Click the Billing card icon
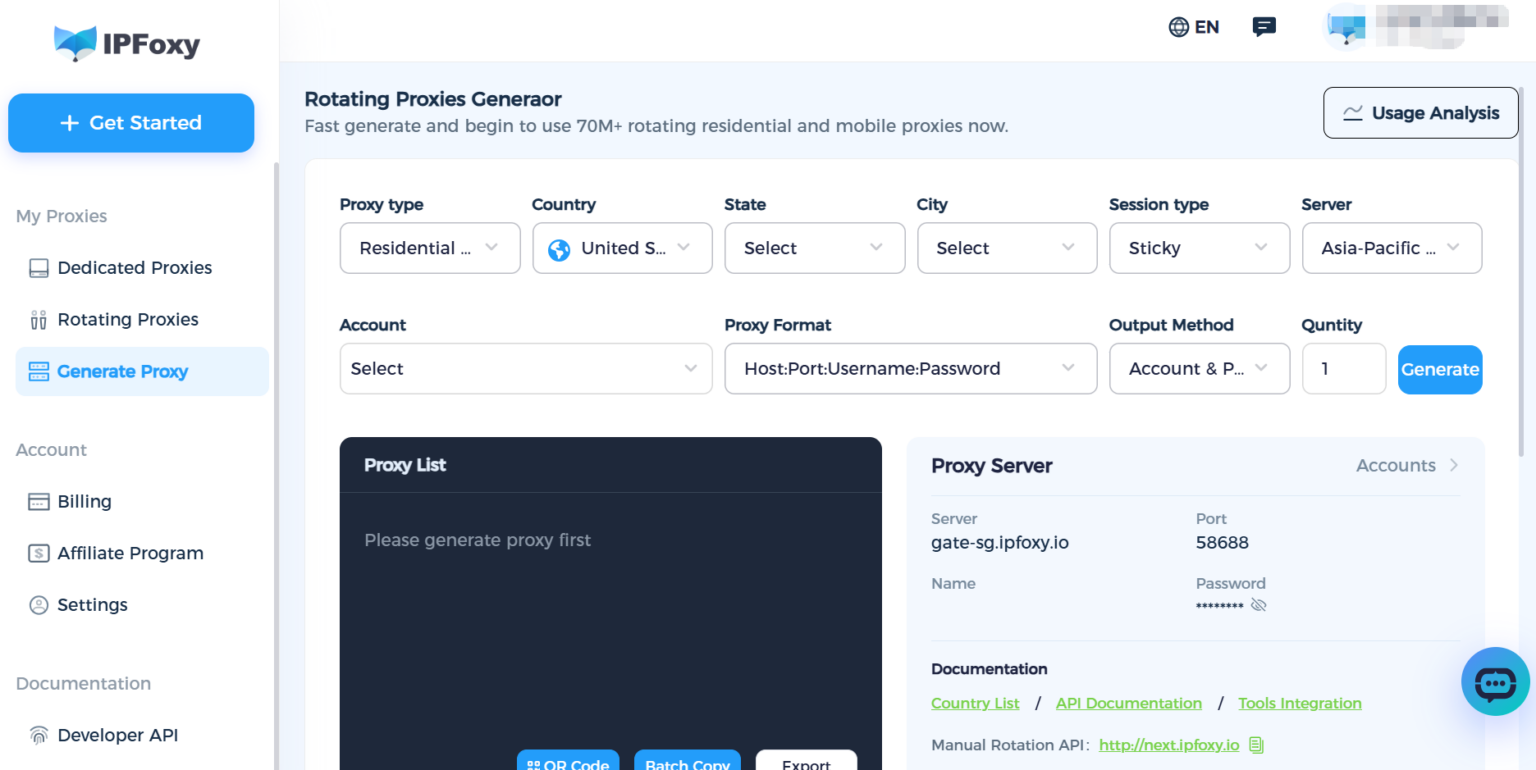The width and height of the screenshot is (1536, 770). coord(38,501)
